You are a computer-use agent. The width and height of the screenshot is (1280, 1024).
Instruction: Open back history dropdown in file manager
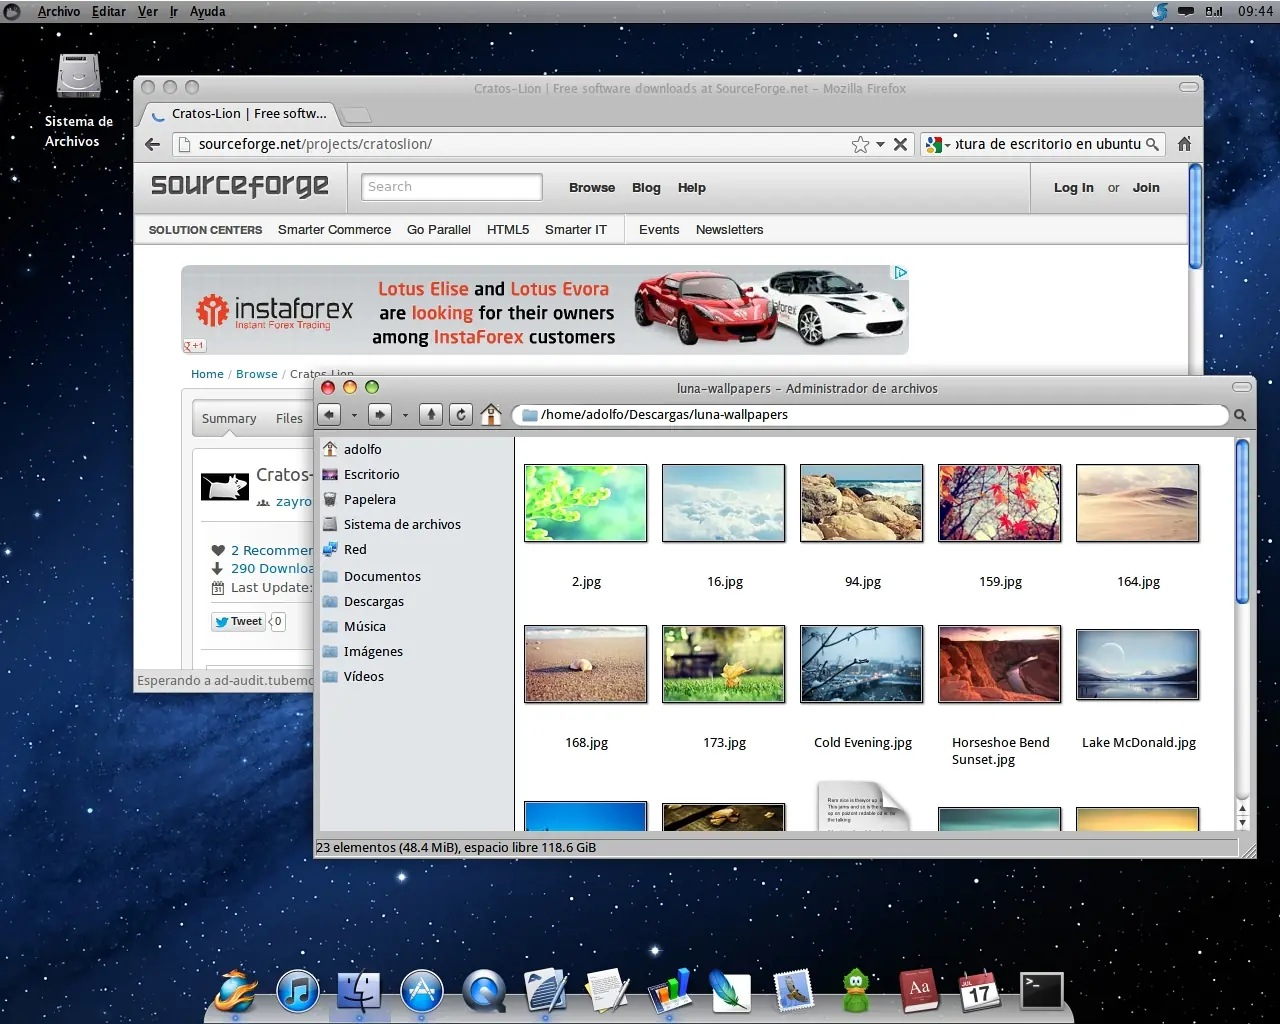(354, 415)
